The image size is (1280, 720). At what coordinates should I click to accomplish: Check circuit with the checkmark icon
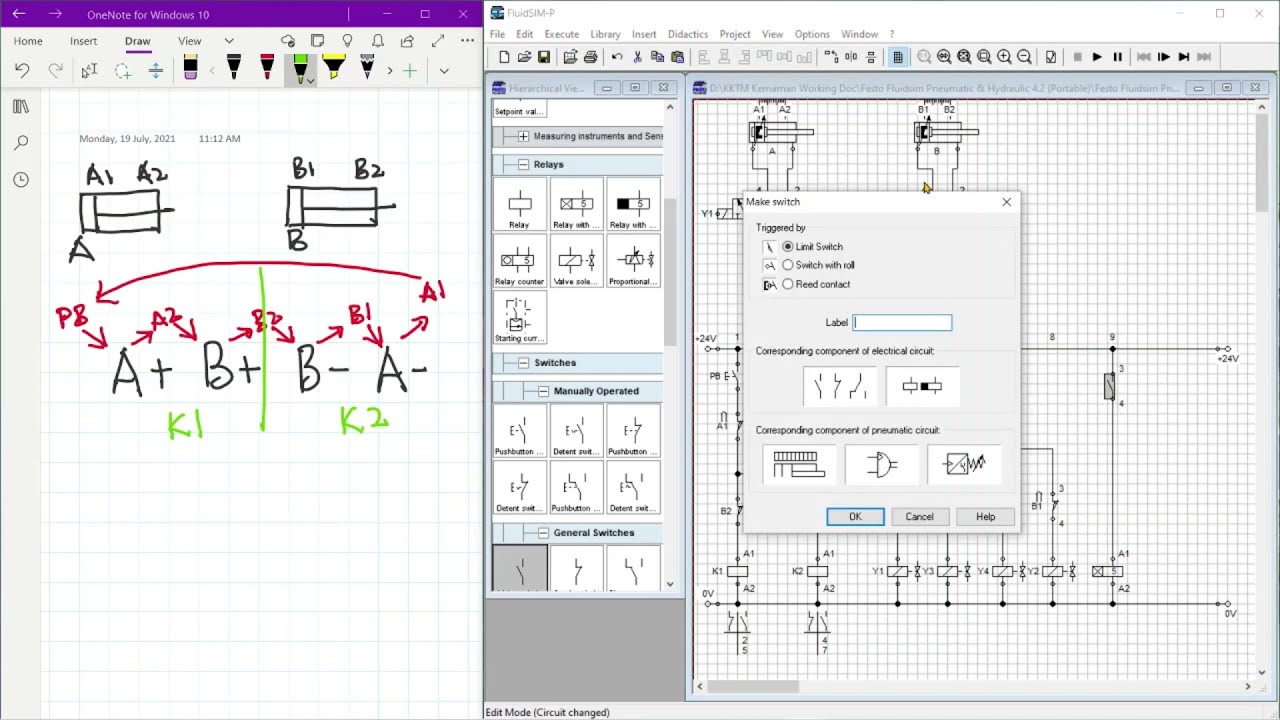click(x=1051, y=57)
